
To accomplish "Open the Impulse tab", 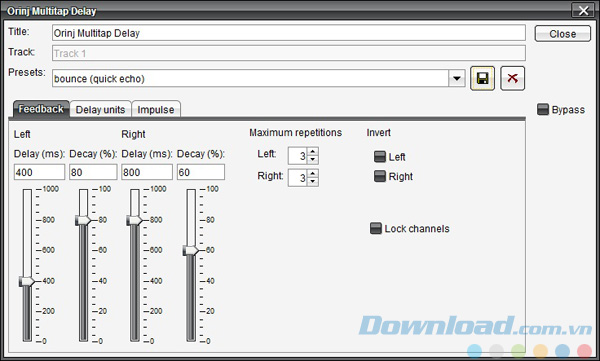I will tap(156, 109).
